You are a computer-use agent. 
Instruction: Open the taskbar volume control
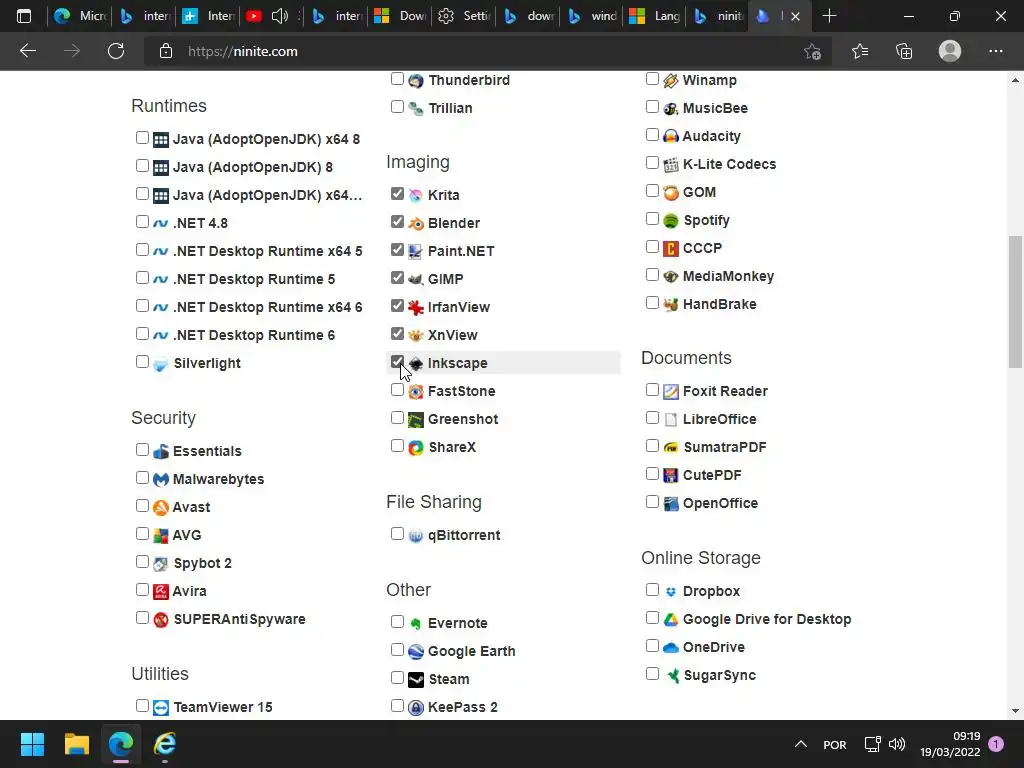pyautogui.click(x=897, y=744)
